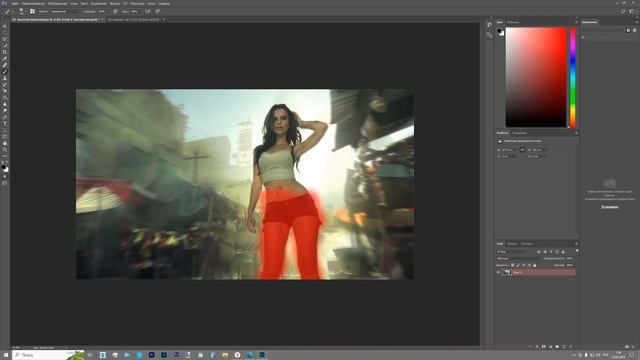The image size is (640, 360).
Task: Create a new group in Layers panel
Action: pyautogui.click(x=557, y=347)
